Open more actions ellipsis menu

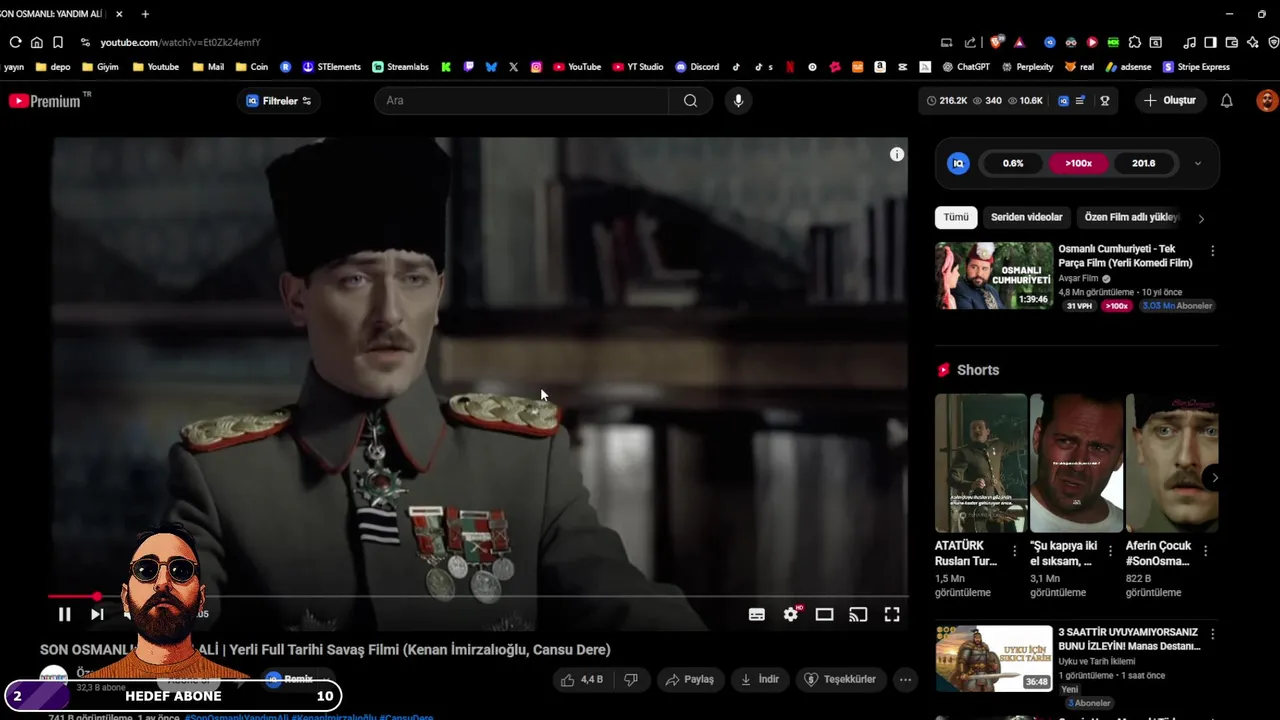tap(905, 680)
